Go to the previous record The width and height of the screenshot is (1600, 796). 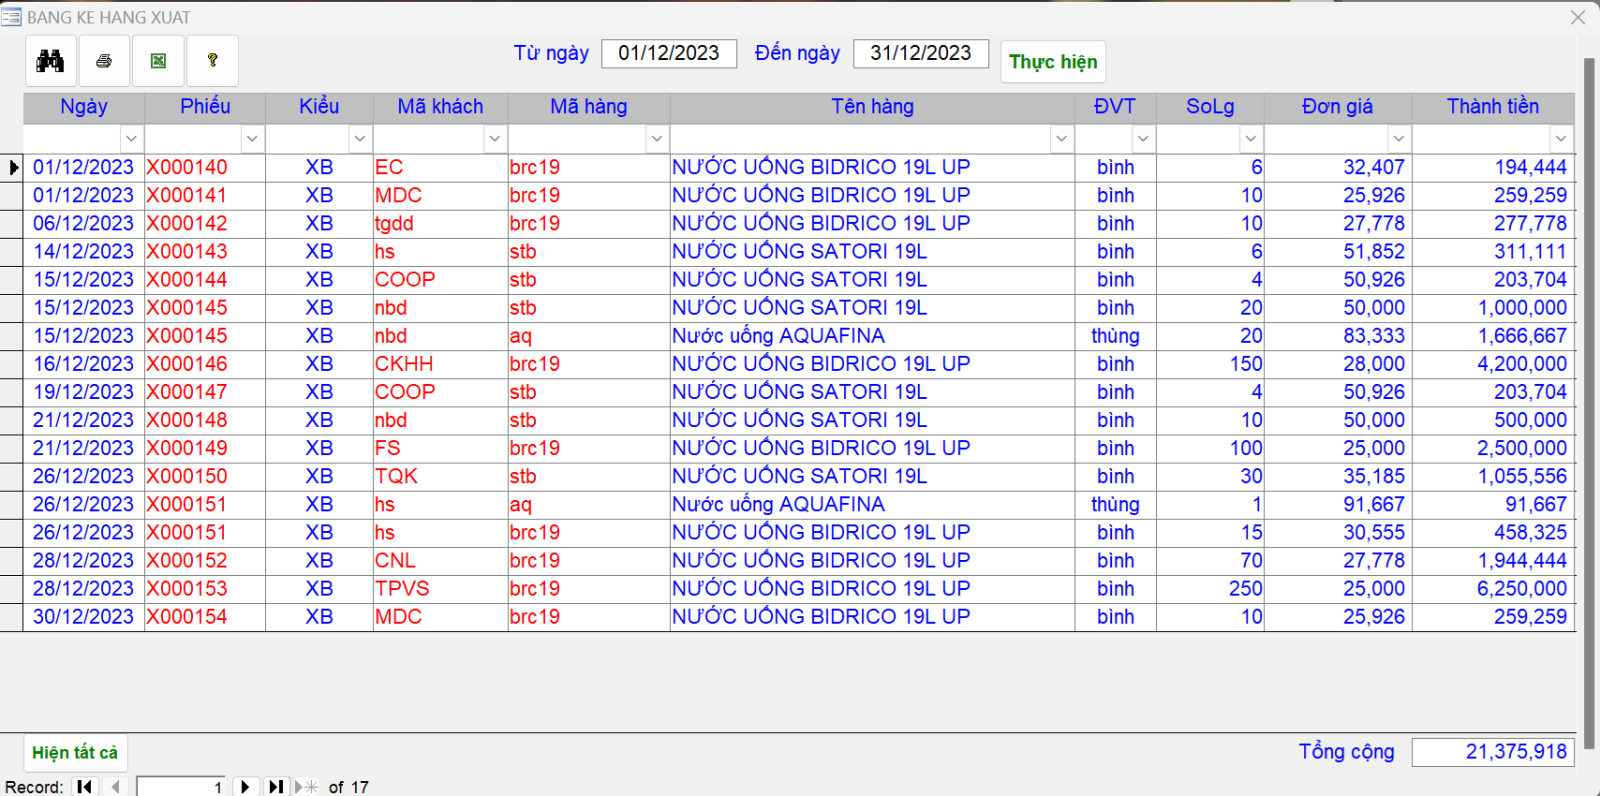pos(116,787)
